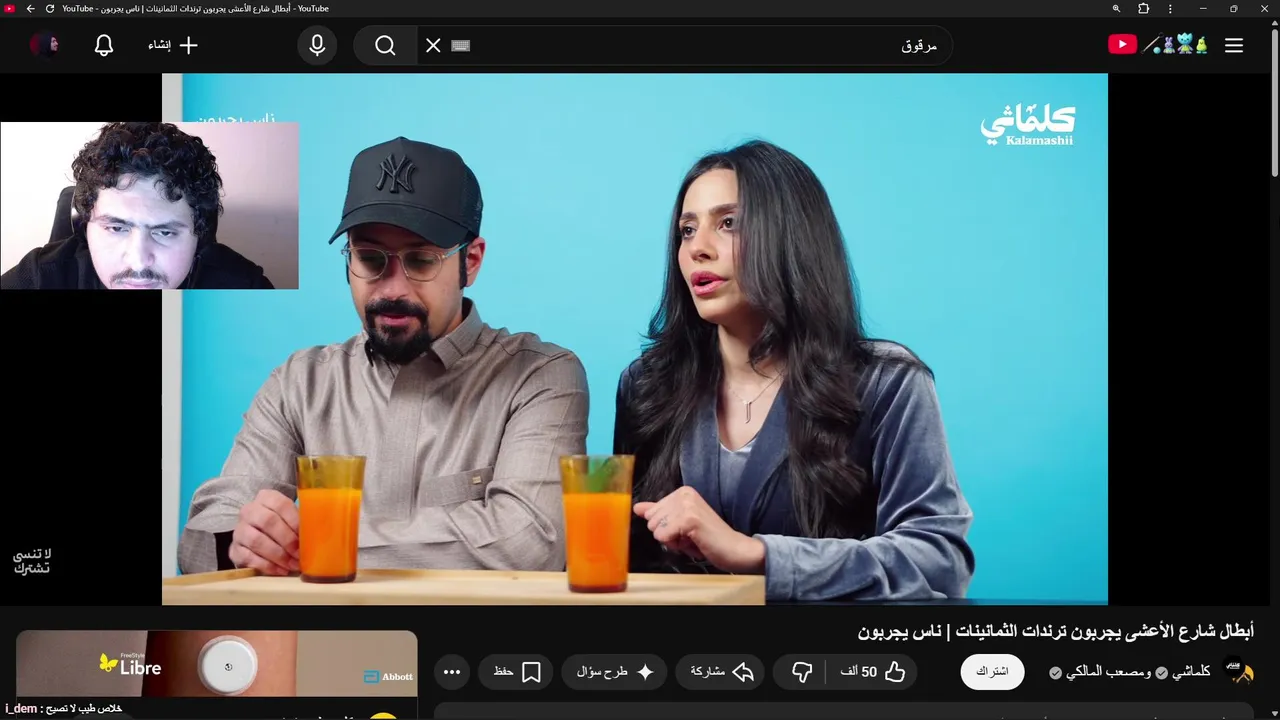The height and width of the screenshot is (720, 1280).
Task: Dislike the video with thumbs-down
Action: click(x=802, y=672)
